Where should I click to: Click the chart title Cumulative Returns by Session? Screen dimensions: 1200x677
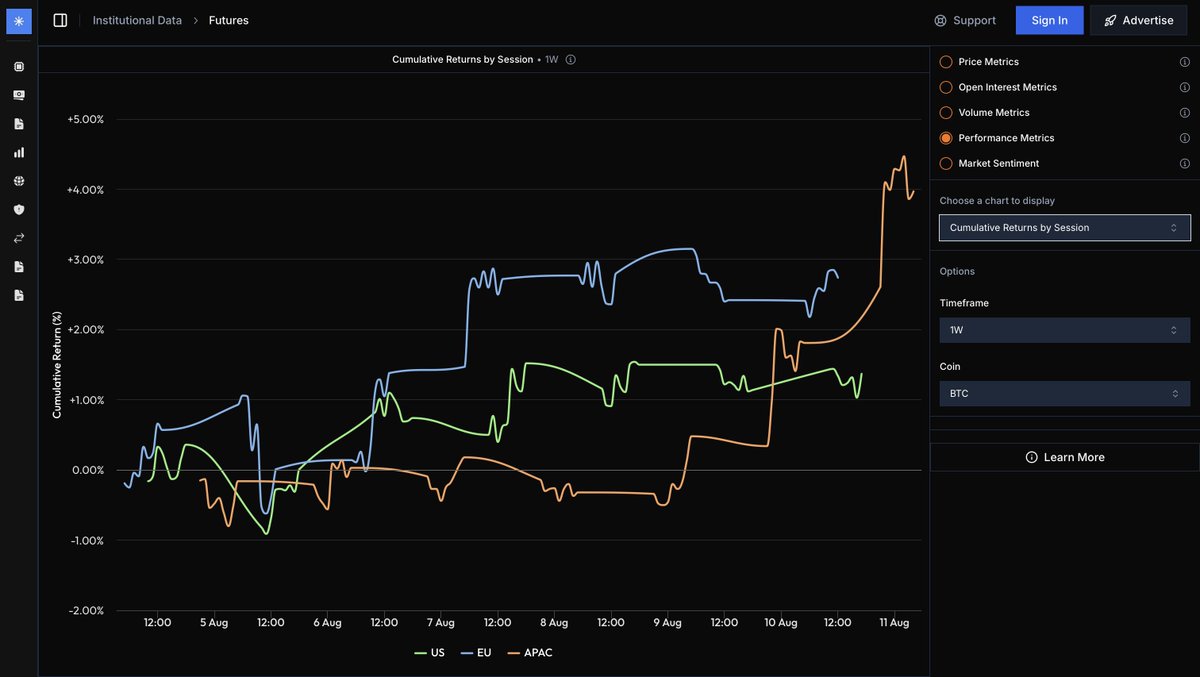click(462, 59)
